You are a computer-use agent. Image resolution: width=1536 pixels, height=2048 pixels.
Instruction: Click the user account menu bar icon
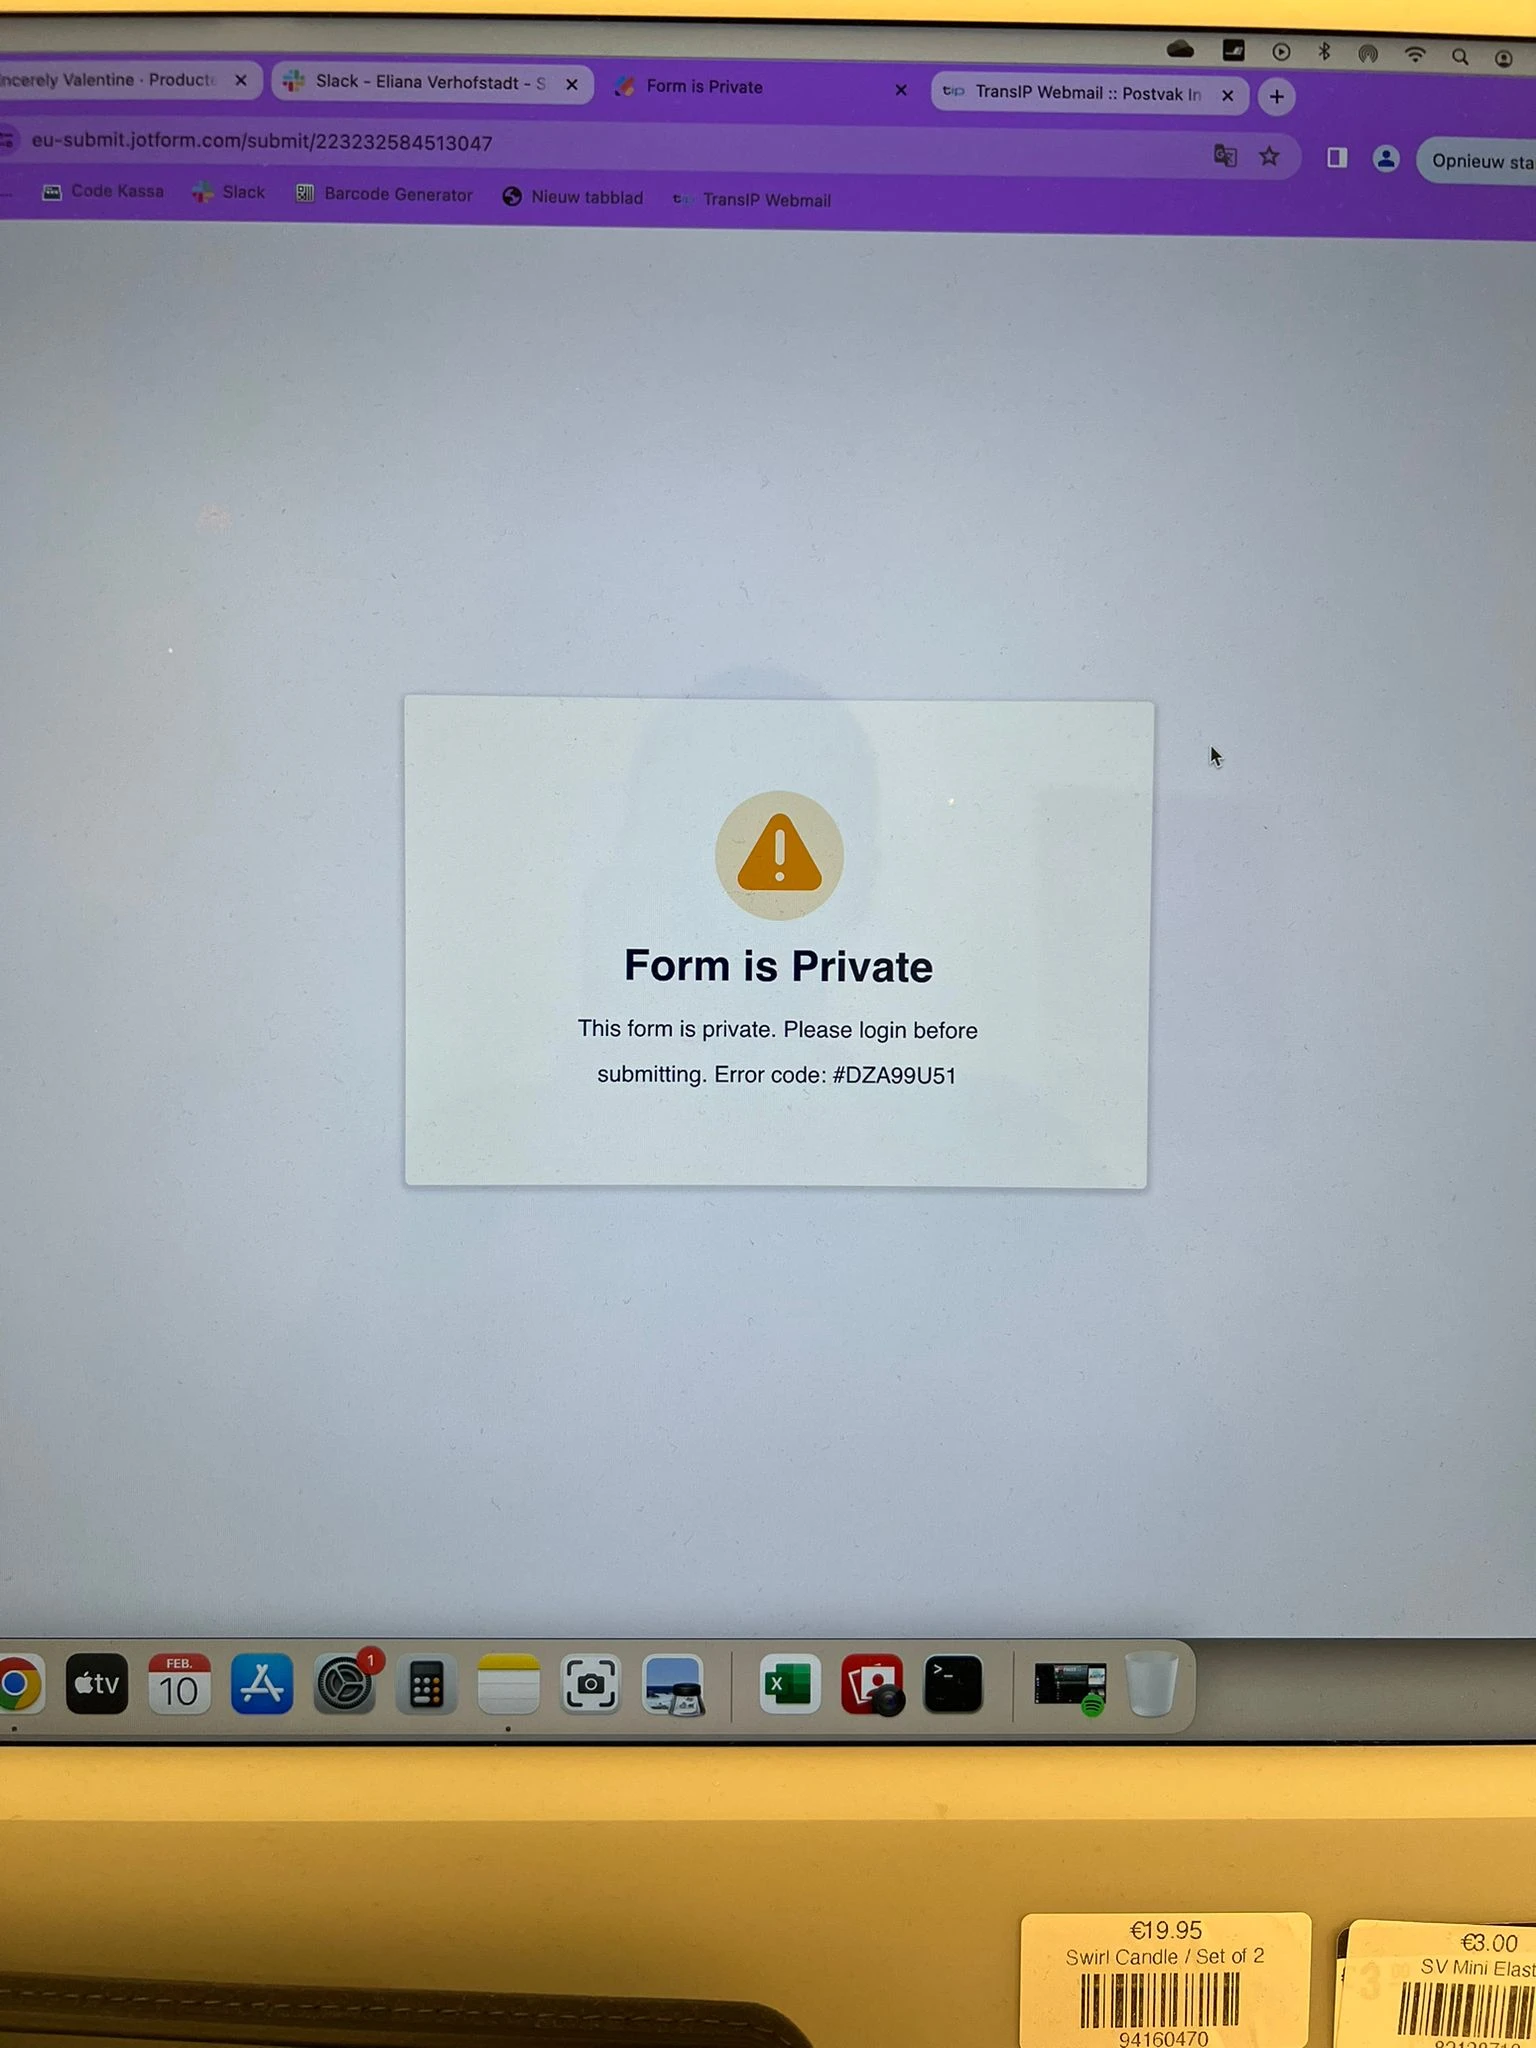(x=1503, y=58)
